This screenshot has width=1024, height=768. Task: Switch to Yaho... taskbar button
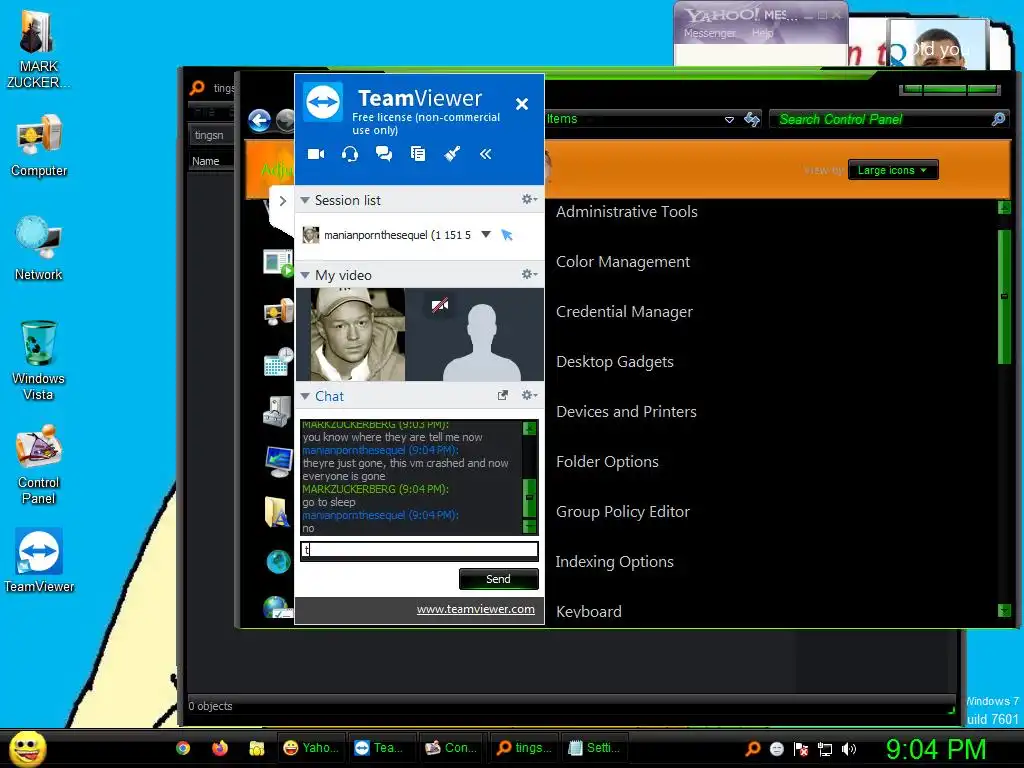[x=312, y=748]
